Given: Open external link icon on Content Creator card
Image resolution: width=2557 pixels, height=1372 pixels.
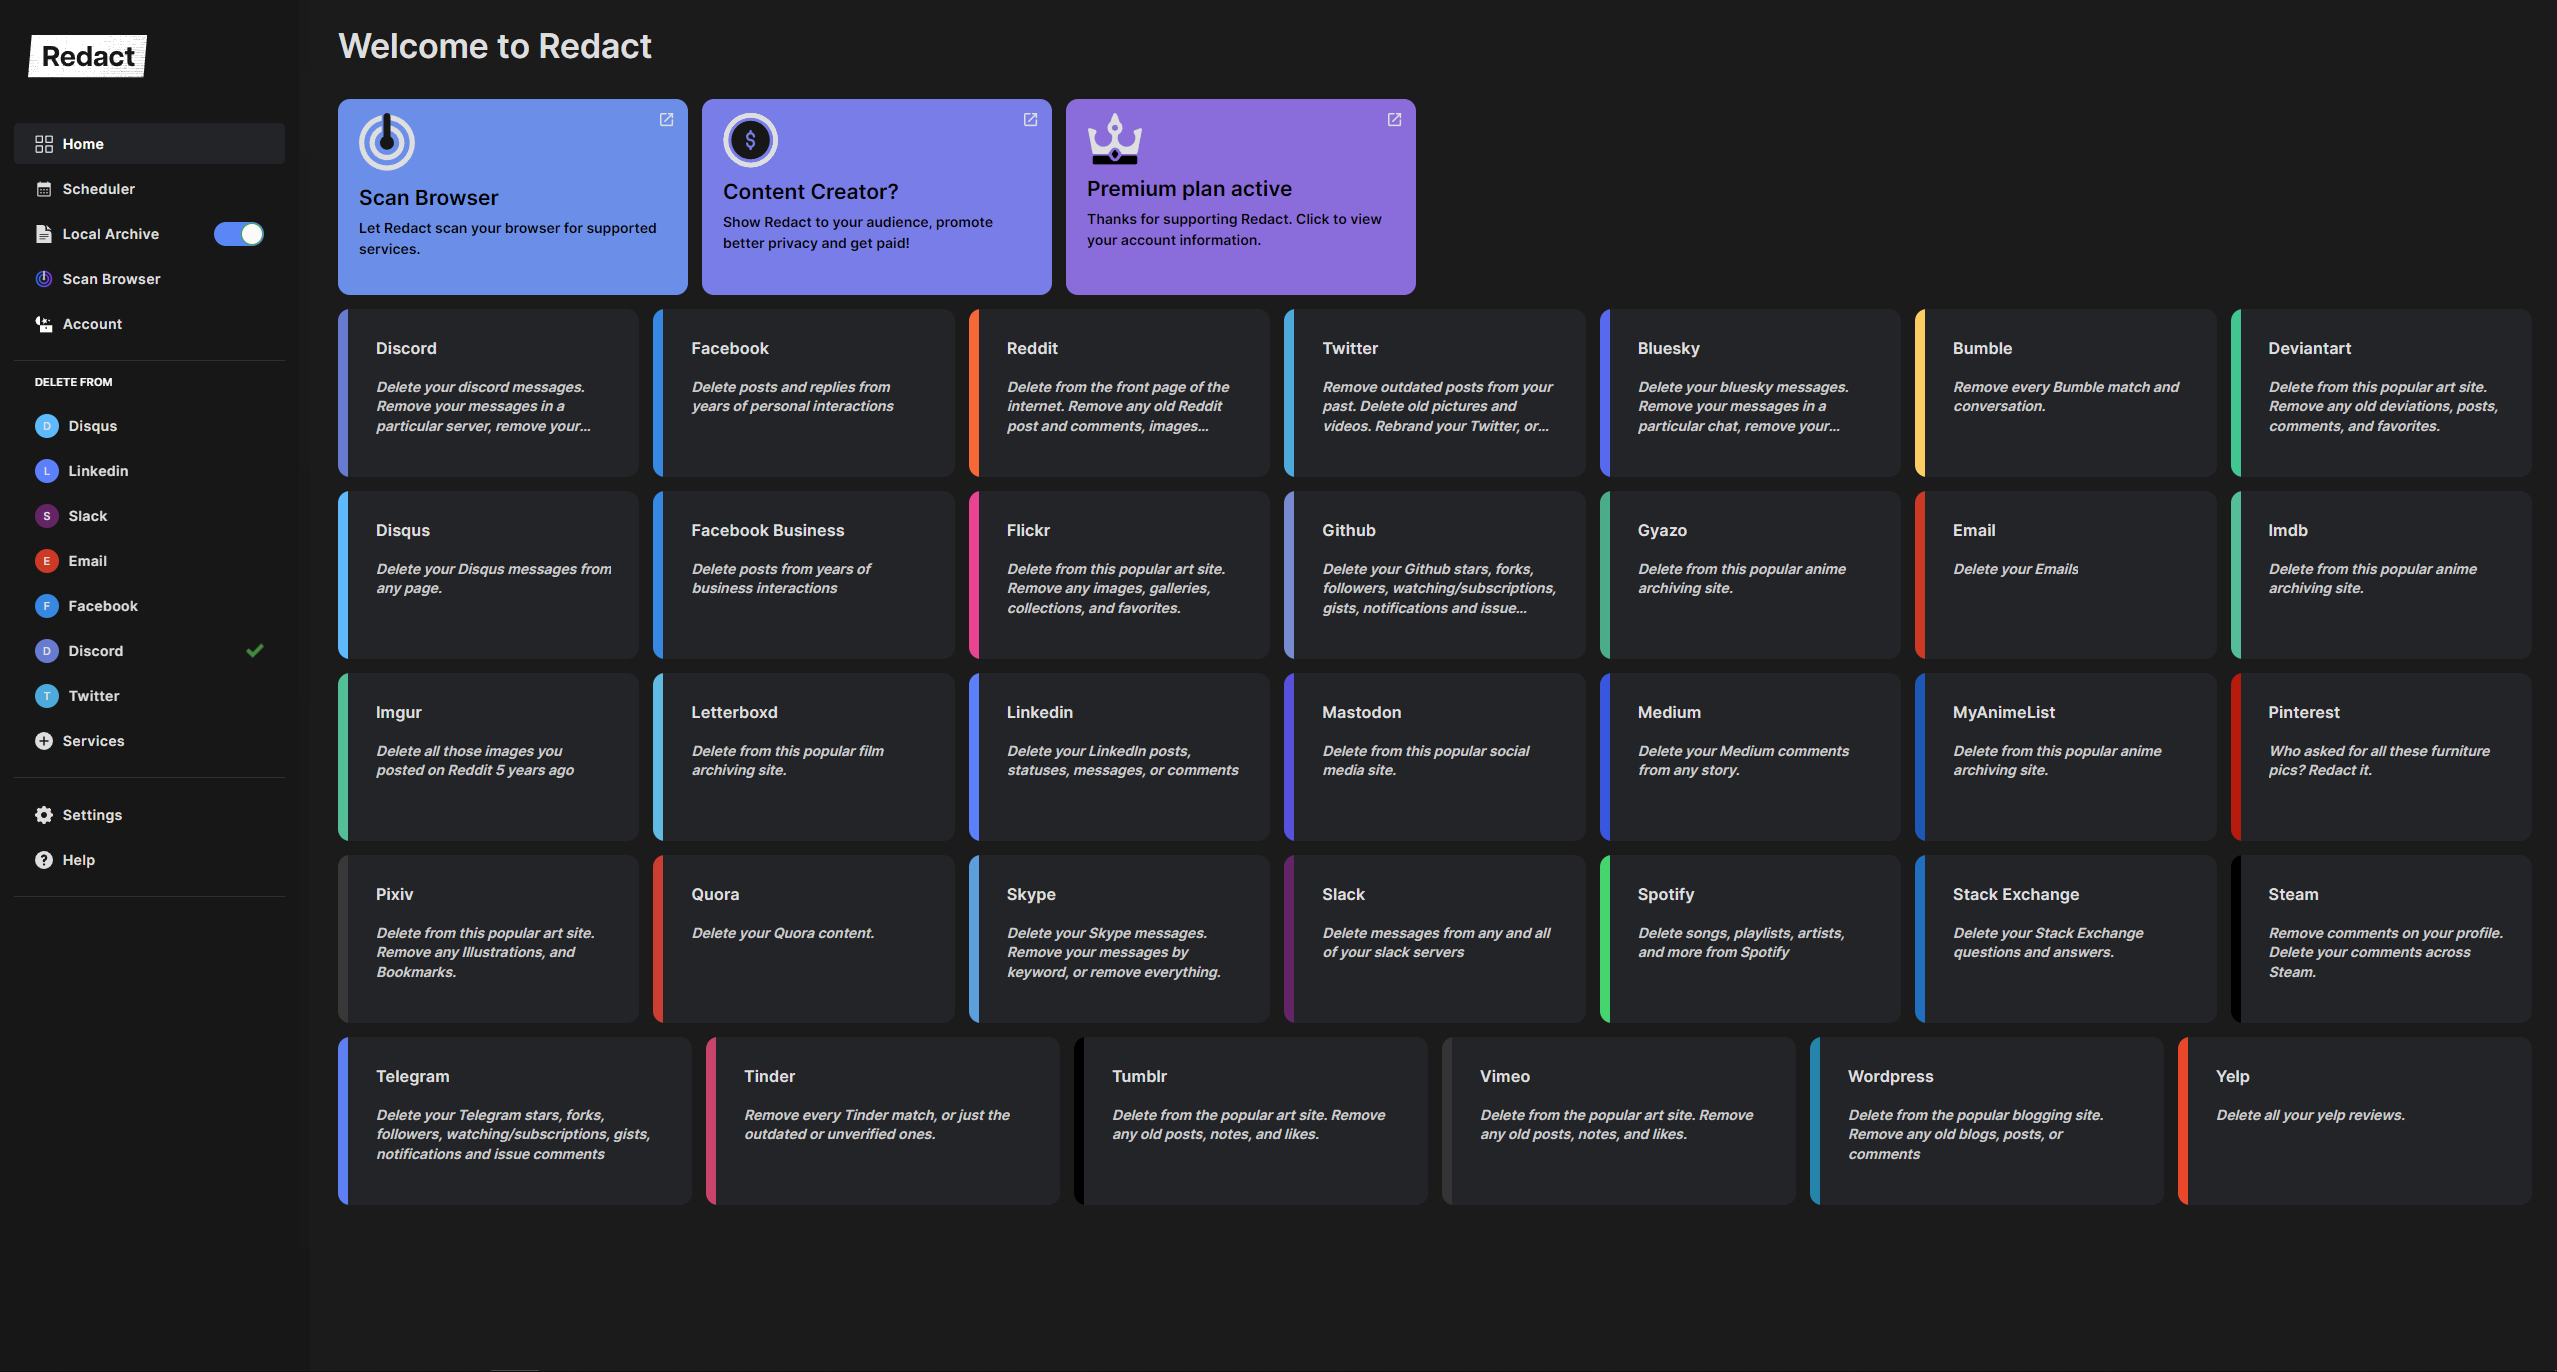Looking at the screenshot, I should [x=1030, y=120].
